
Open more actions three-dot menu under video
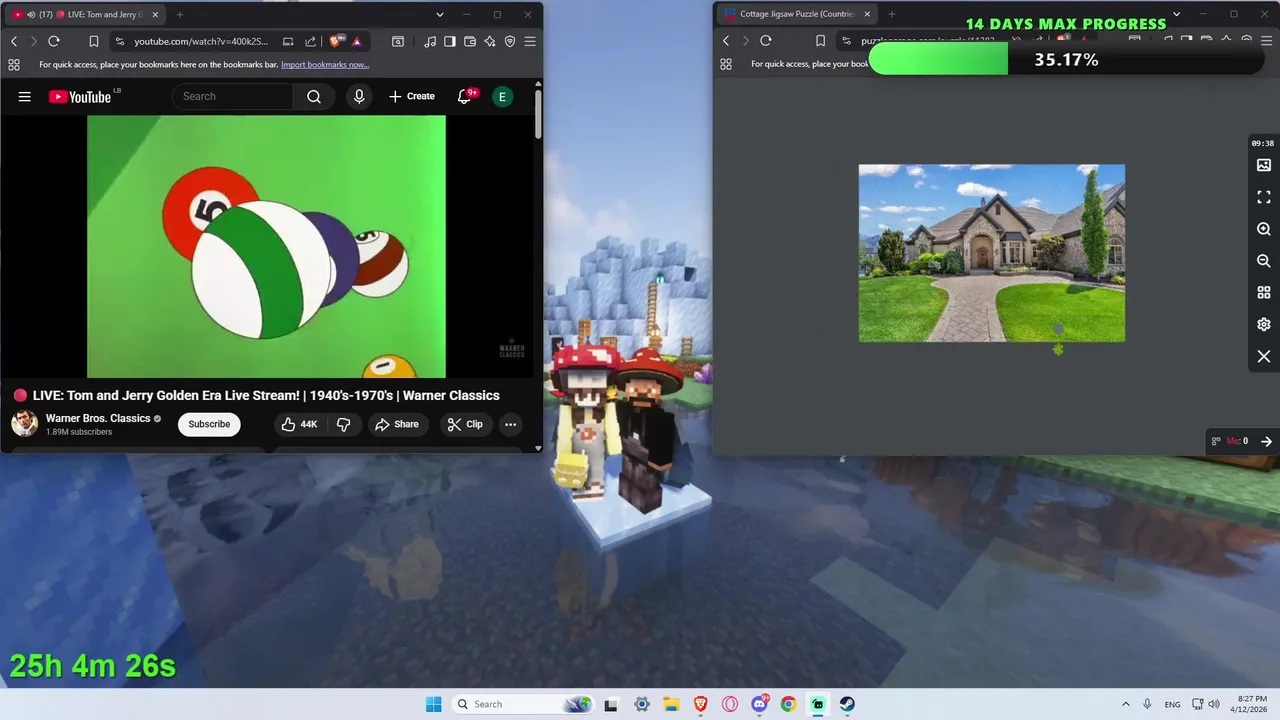[x=510, y=424]
